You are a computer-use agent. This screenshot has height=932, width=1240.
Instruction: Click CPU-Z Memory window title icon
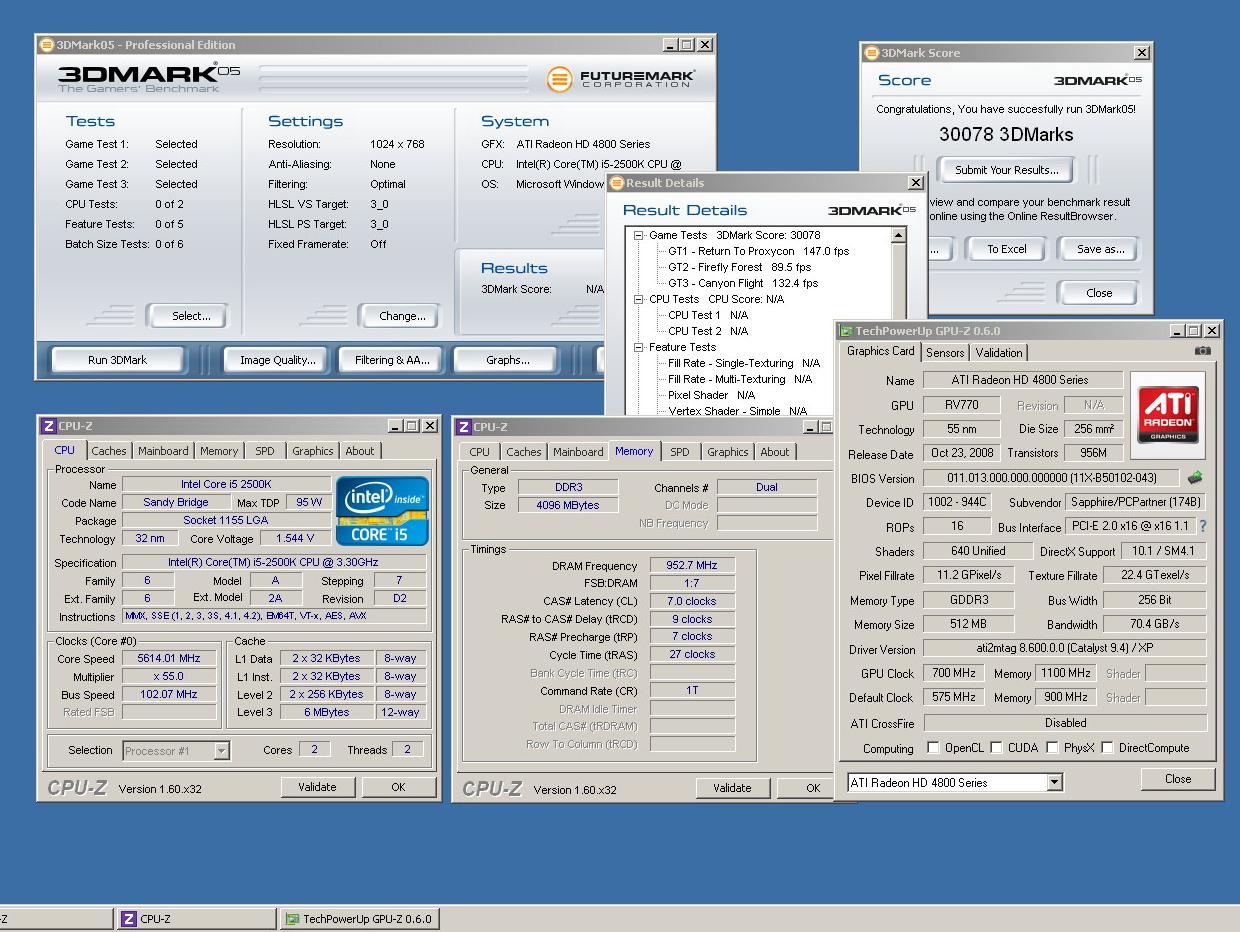click(464, 427)
